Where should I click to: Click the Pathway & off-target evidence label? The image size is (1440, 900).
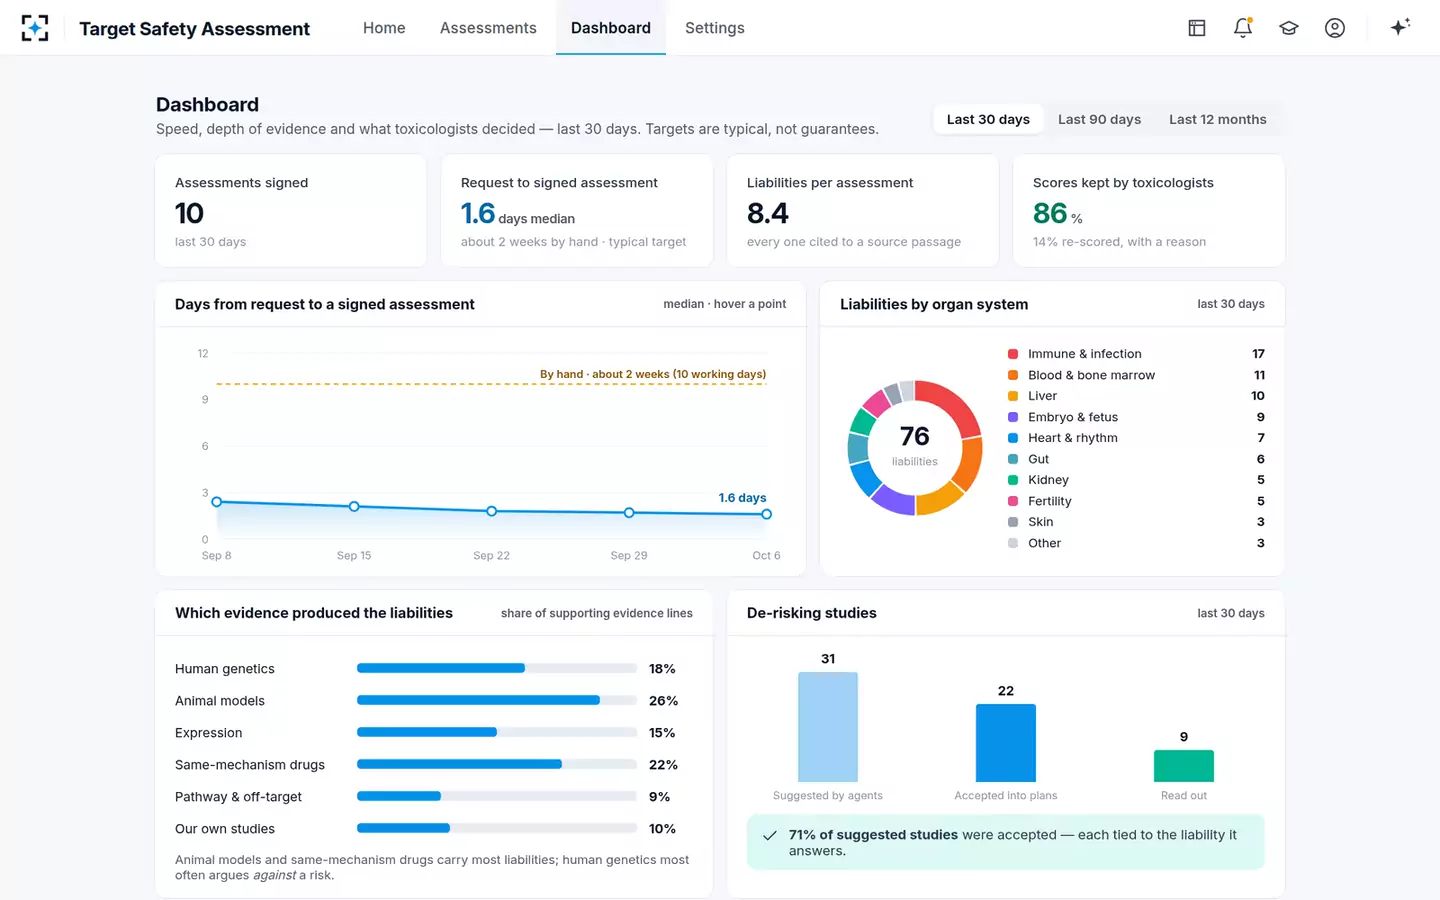tap(238, 797)
